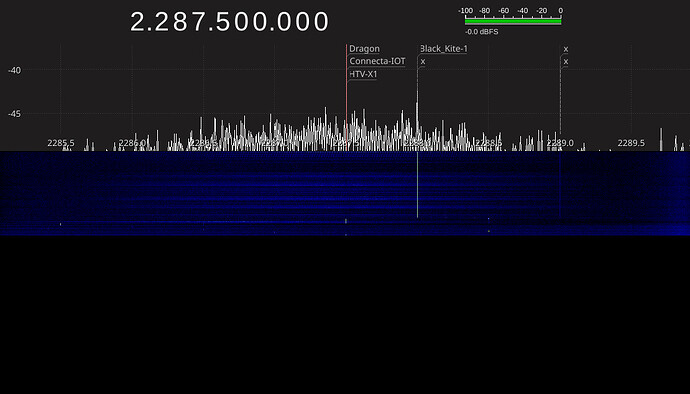
Task: Click the -45 label on the spectrum dB axis
Action: tap(14, 114)
